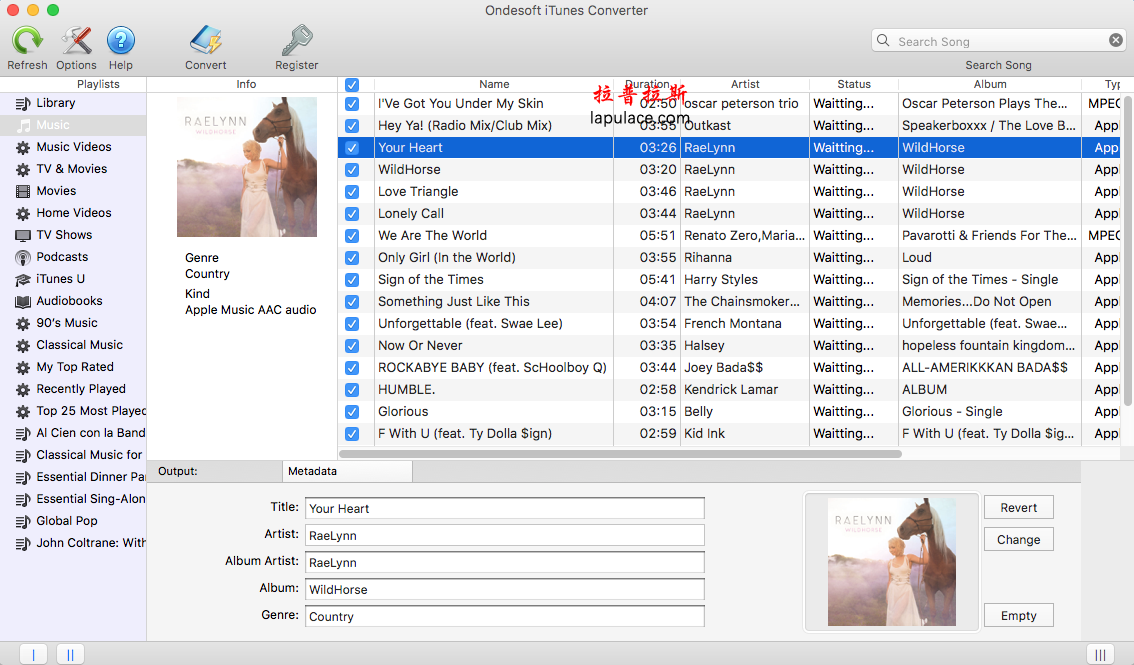Click the Change artwork button
1134x665 pixels.
[x=1018, y=539]
